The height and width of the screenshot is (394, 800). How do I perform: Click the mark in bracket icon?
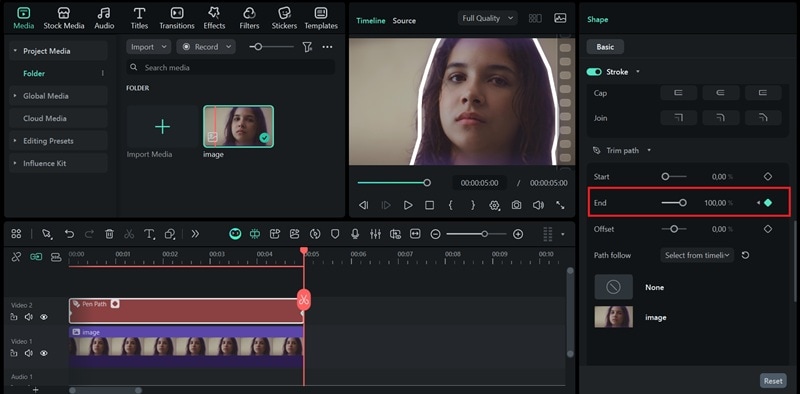tap(451, 205)
